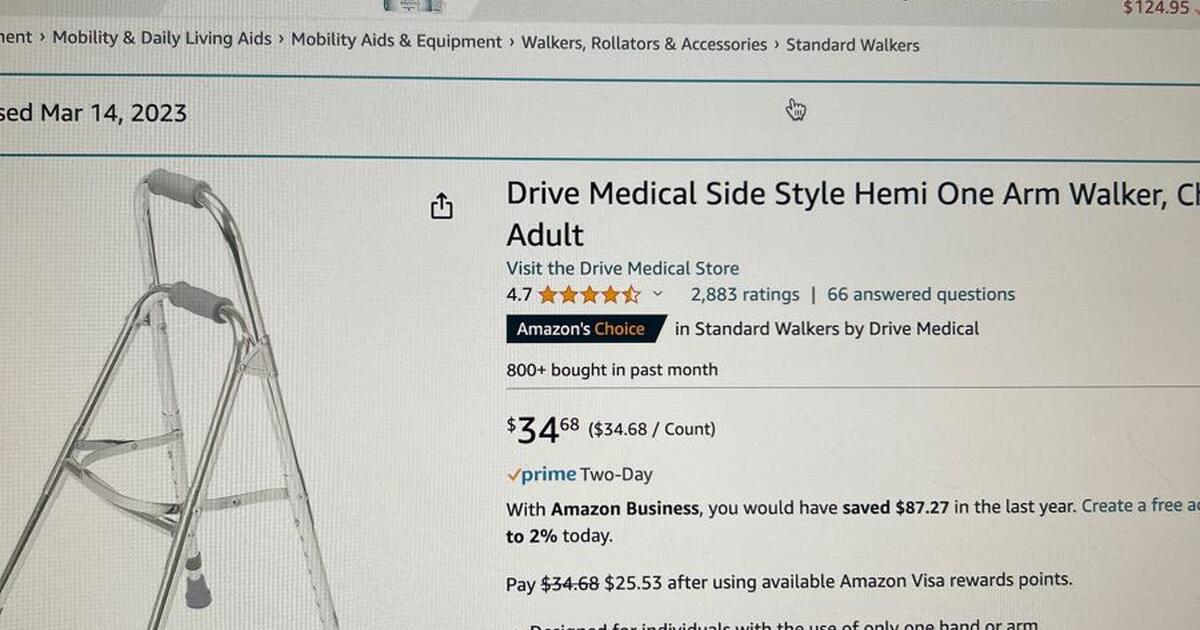Image resolution: width=1200 pixels, height=630 pixels.
Task: Open 'Mobility Aids & Equipment' category
Action: click(x=396, y=40)
